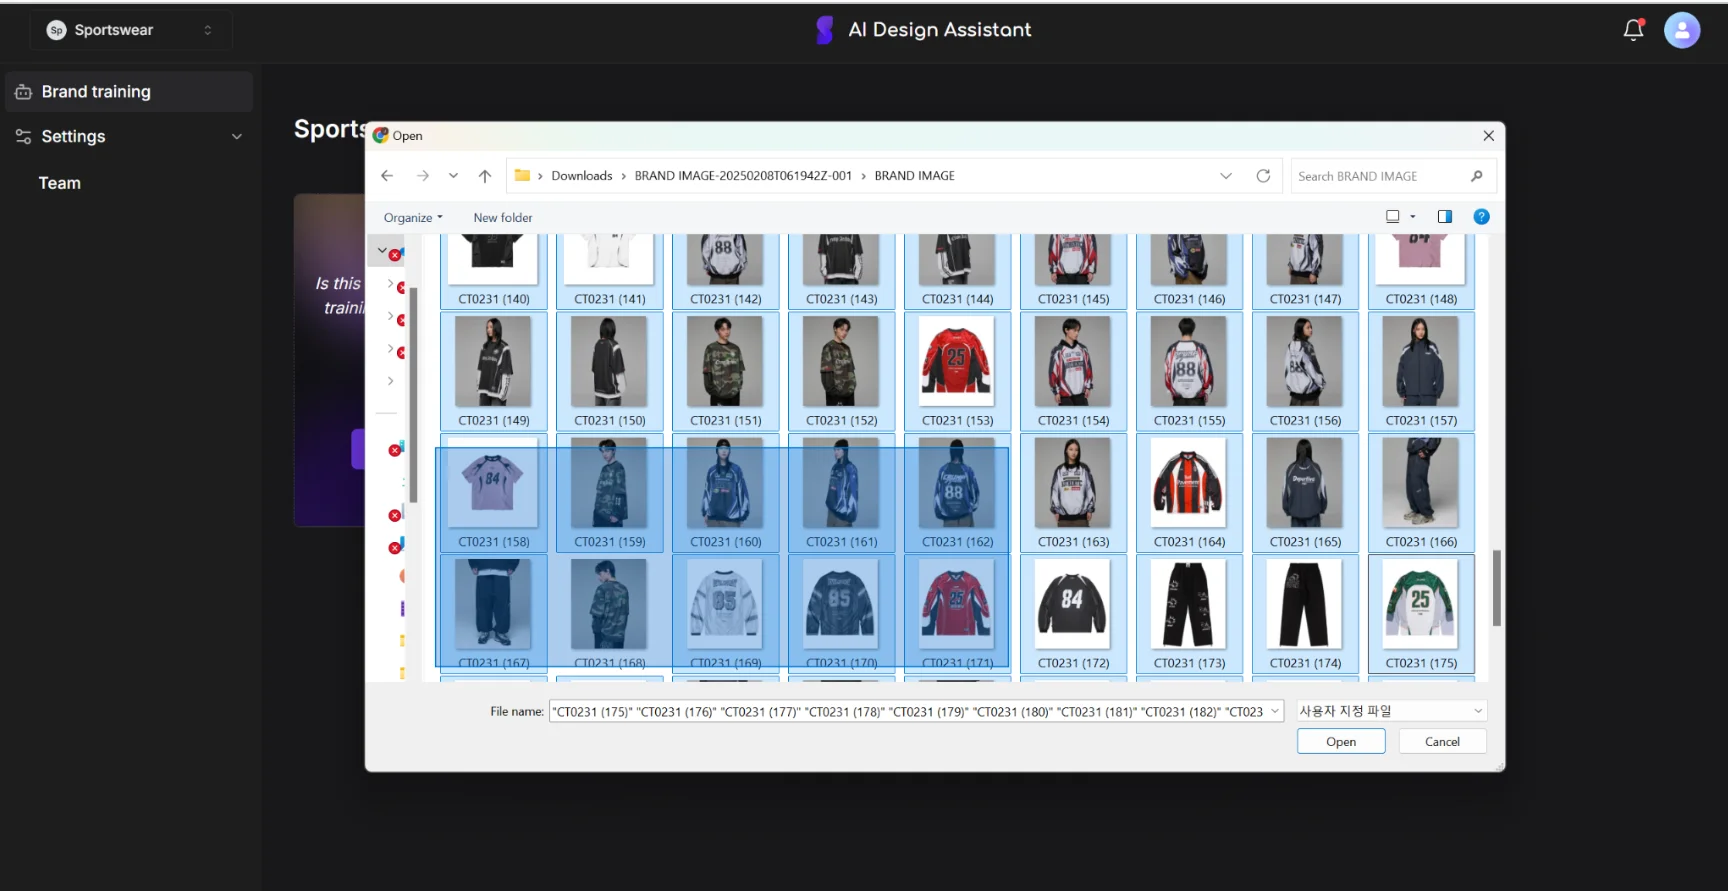Click AI Design Assistant logo icon
The image size is (1728, 891).
824,30
